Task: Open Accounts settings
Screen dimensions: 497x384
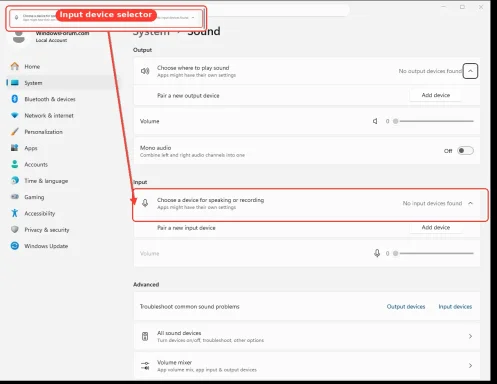Action: (x=36, y=165)
